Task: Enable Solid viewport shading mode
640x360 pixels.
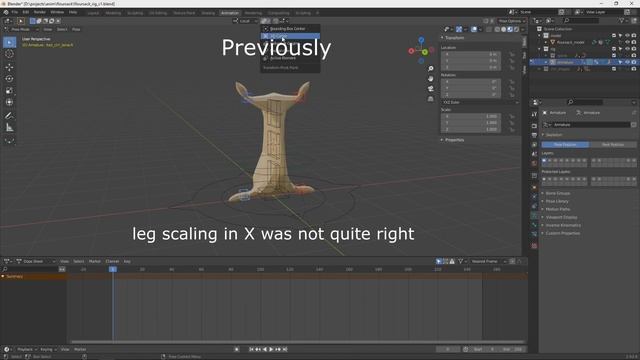Action: click(x=503, y=29)
